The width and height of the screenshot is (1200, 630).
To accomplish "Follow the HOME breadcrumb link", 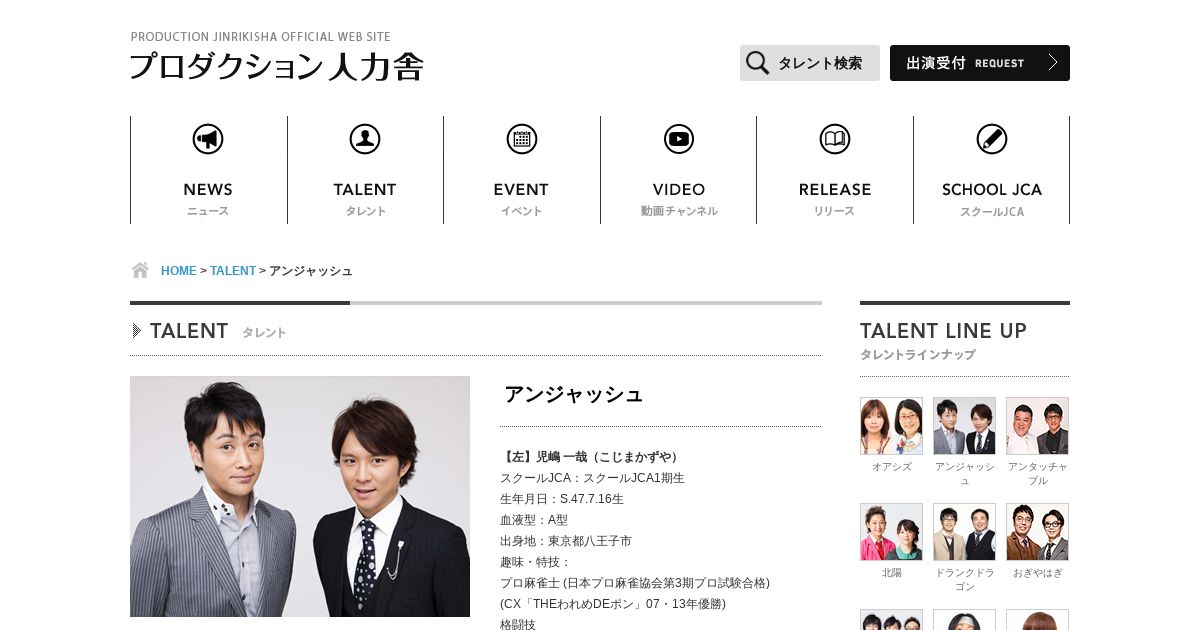I will click(x=179, y=271).
